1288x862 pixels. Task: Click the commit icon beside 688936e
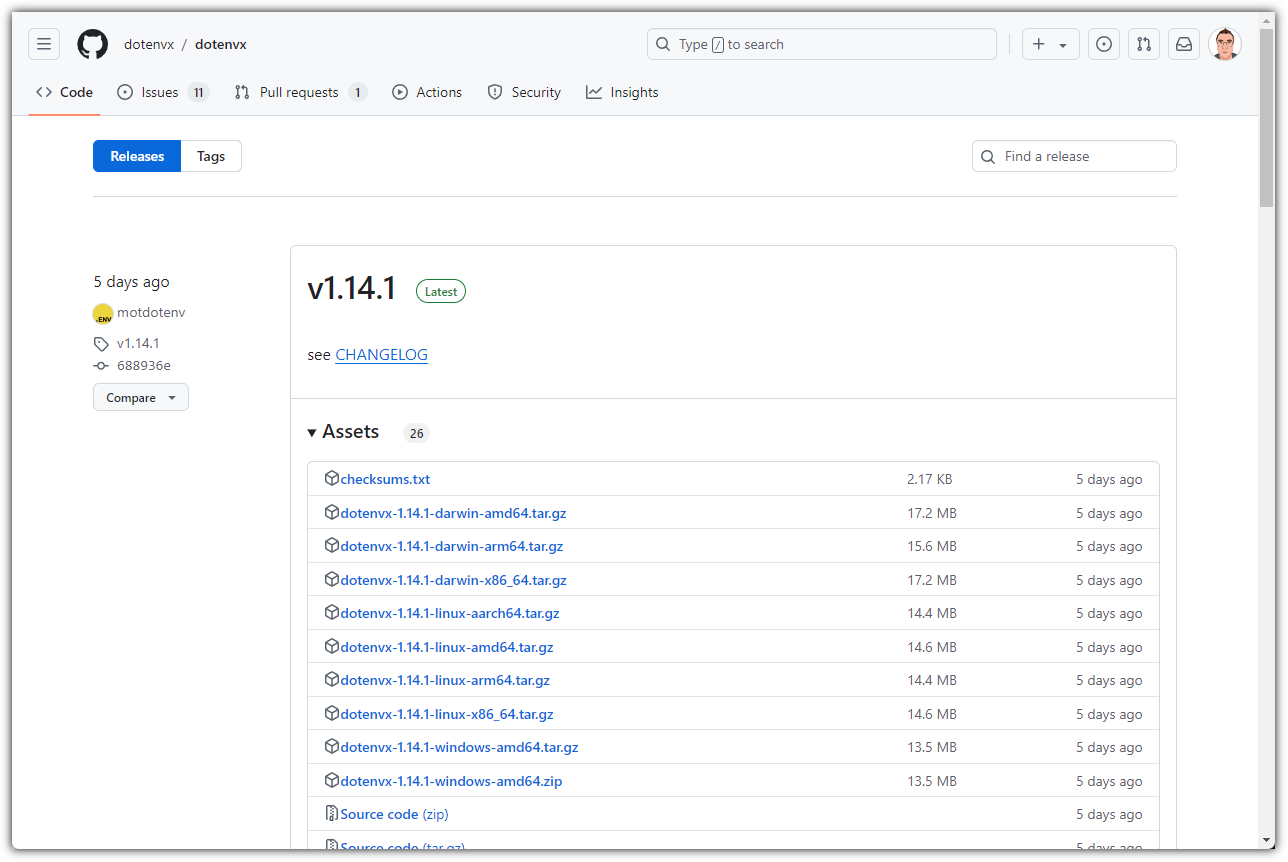(101, 366)
